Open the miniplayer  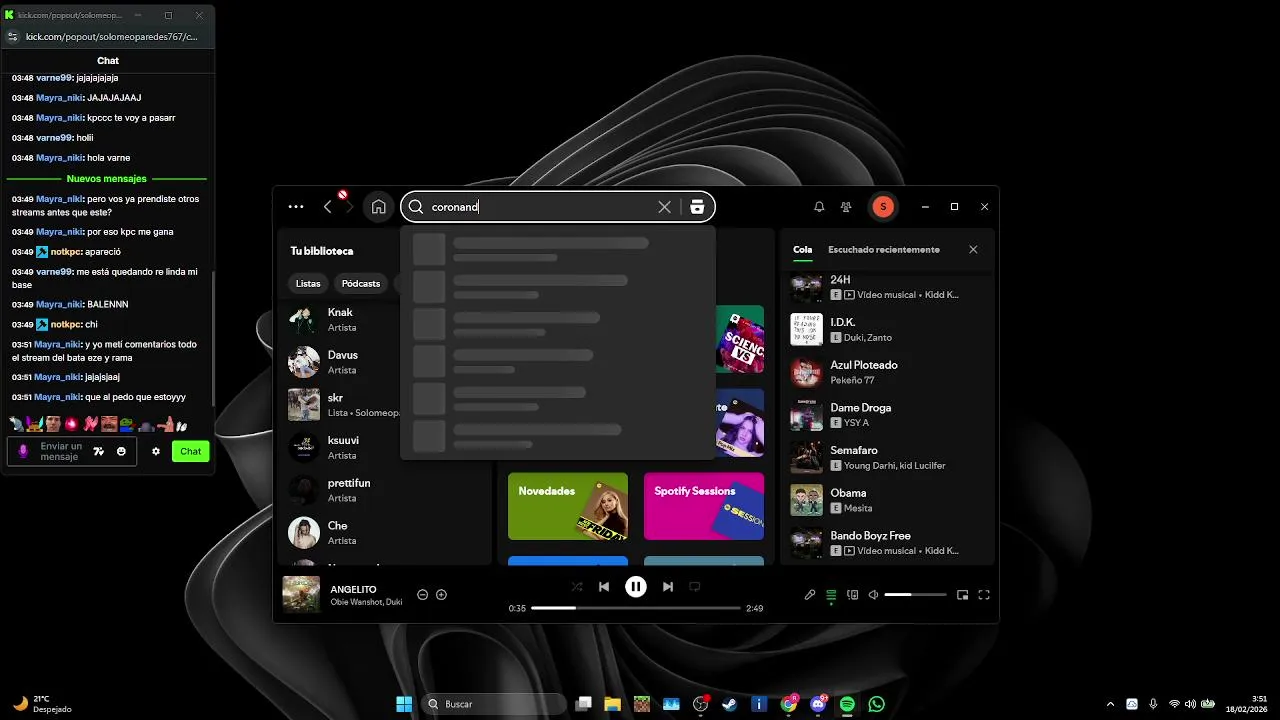962,595
